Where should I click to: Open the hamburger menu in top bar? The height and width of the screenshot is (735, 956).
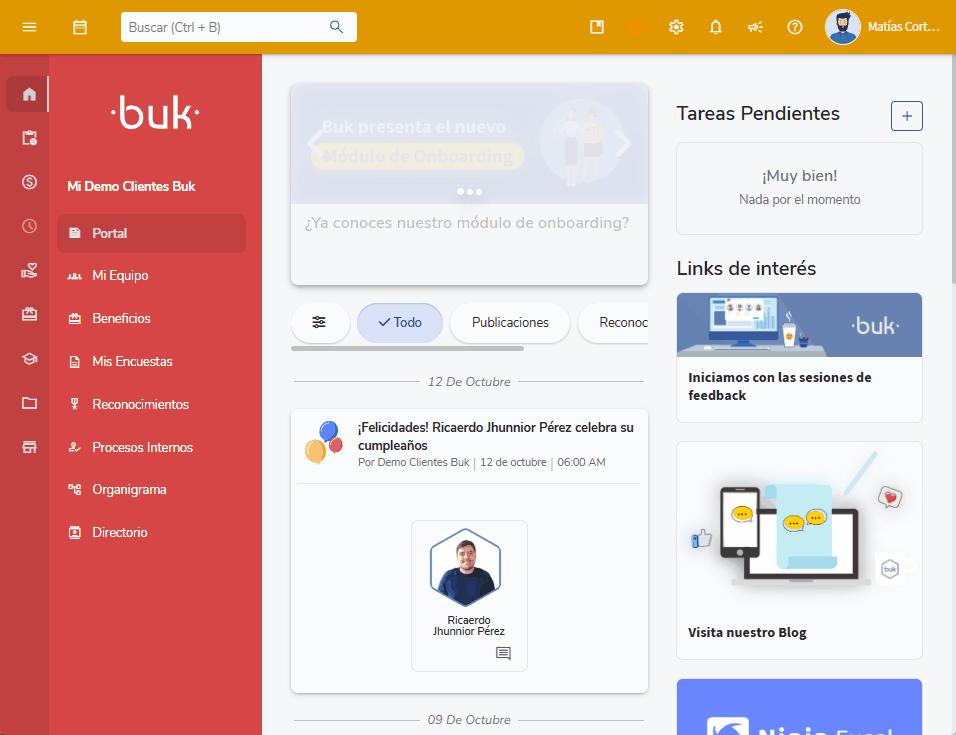29,27
